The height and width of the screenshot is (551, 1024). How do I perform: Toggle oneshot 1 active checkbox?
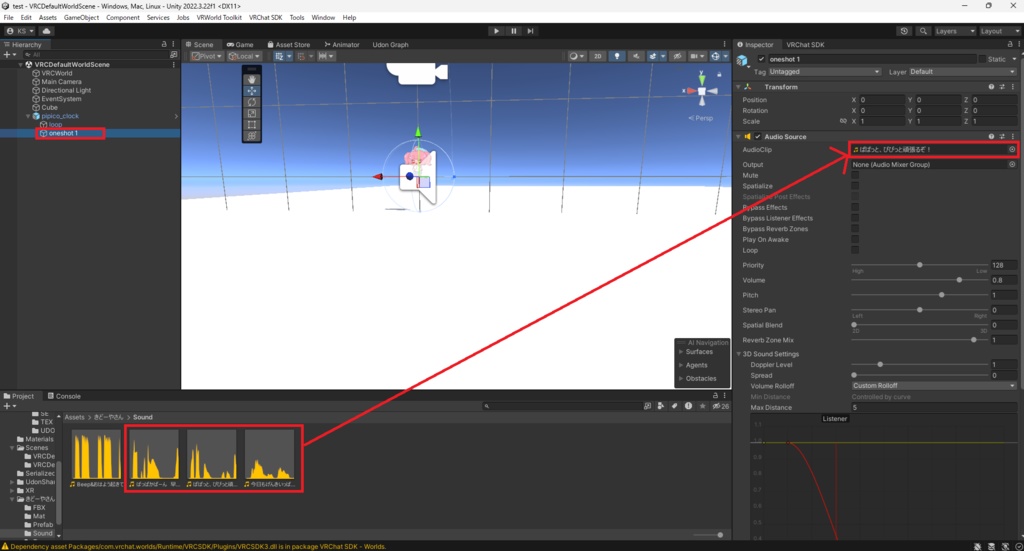click(x=761, y=59)
